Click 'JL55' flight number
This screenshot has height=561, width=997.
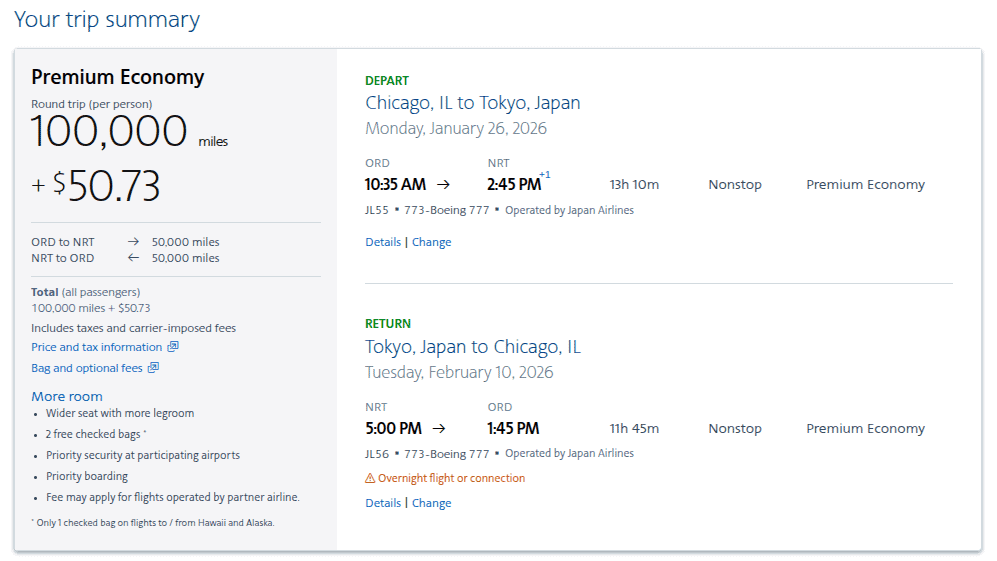pyautogui.click(x=376, y=211)
